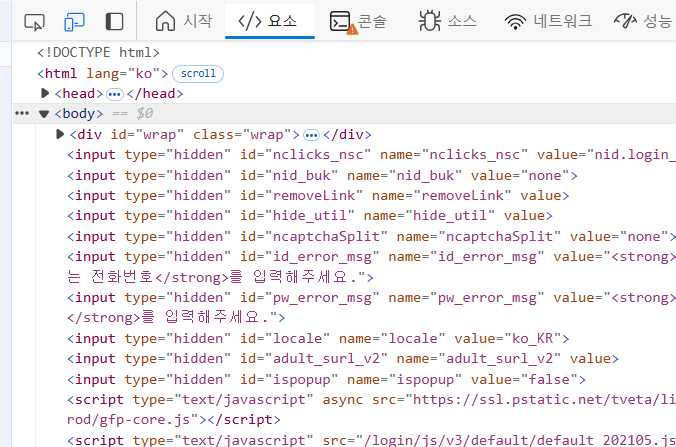Select the html lang="ko" element
Image resolution: width=676 pixels, height=447 pixels.
[x=103, y=73]
